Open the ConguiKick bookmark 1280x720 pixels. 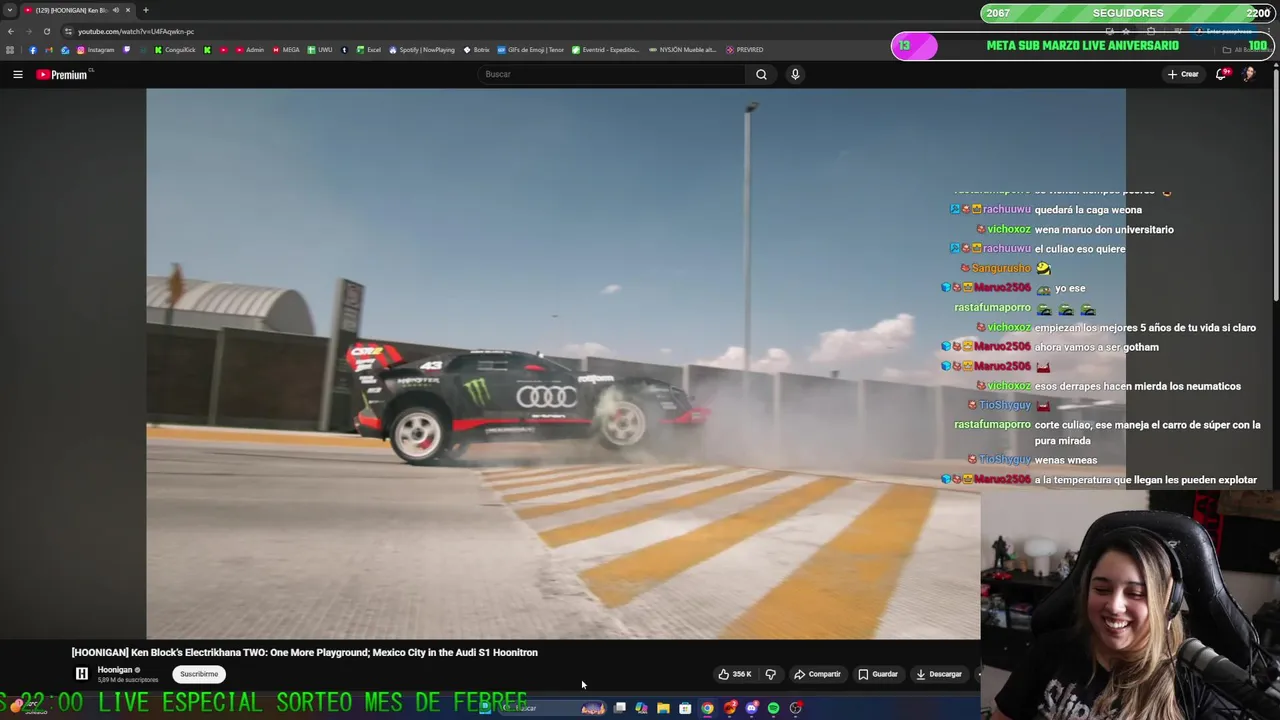[x=175, y=50]
